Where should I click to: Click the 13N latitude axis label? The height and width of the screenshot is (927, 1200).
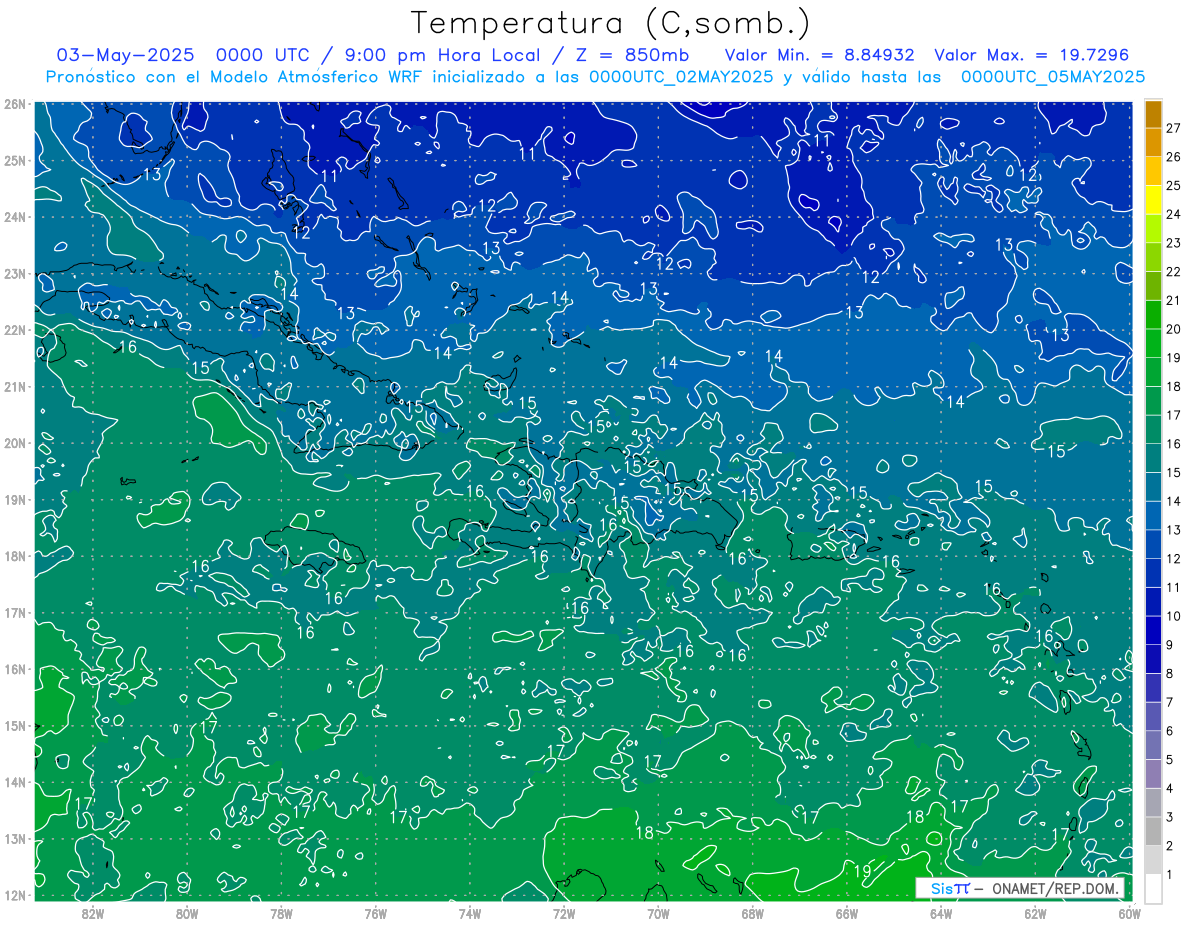coord(14,839)
